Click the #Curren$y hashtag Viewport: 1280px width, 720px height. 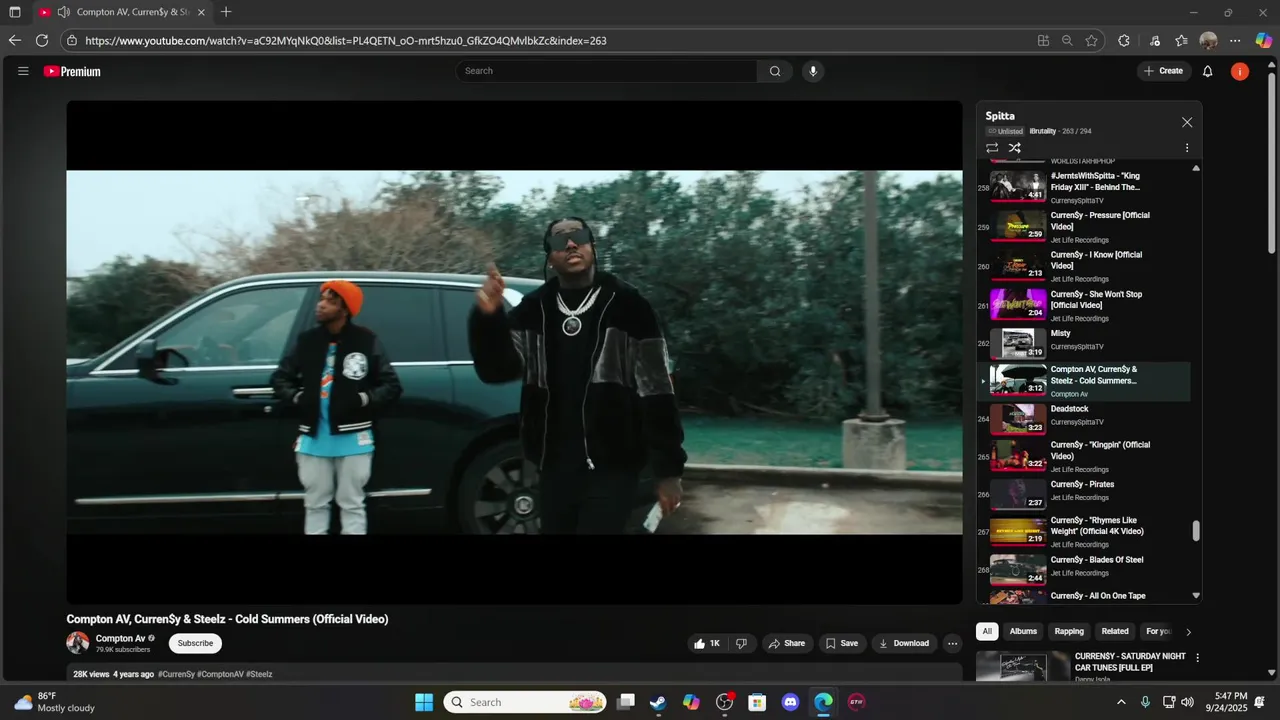(x=176, y=675)
